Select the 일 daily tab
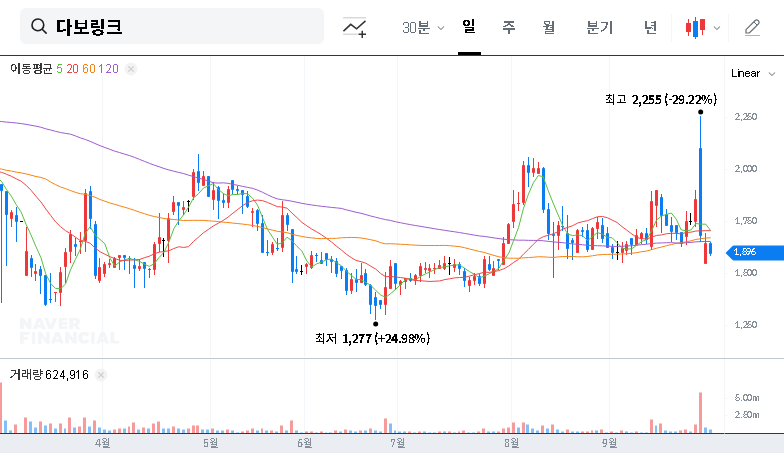Image resolution: width=784 pixels, height=453 pixels. click(x=469, y=26)
